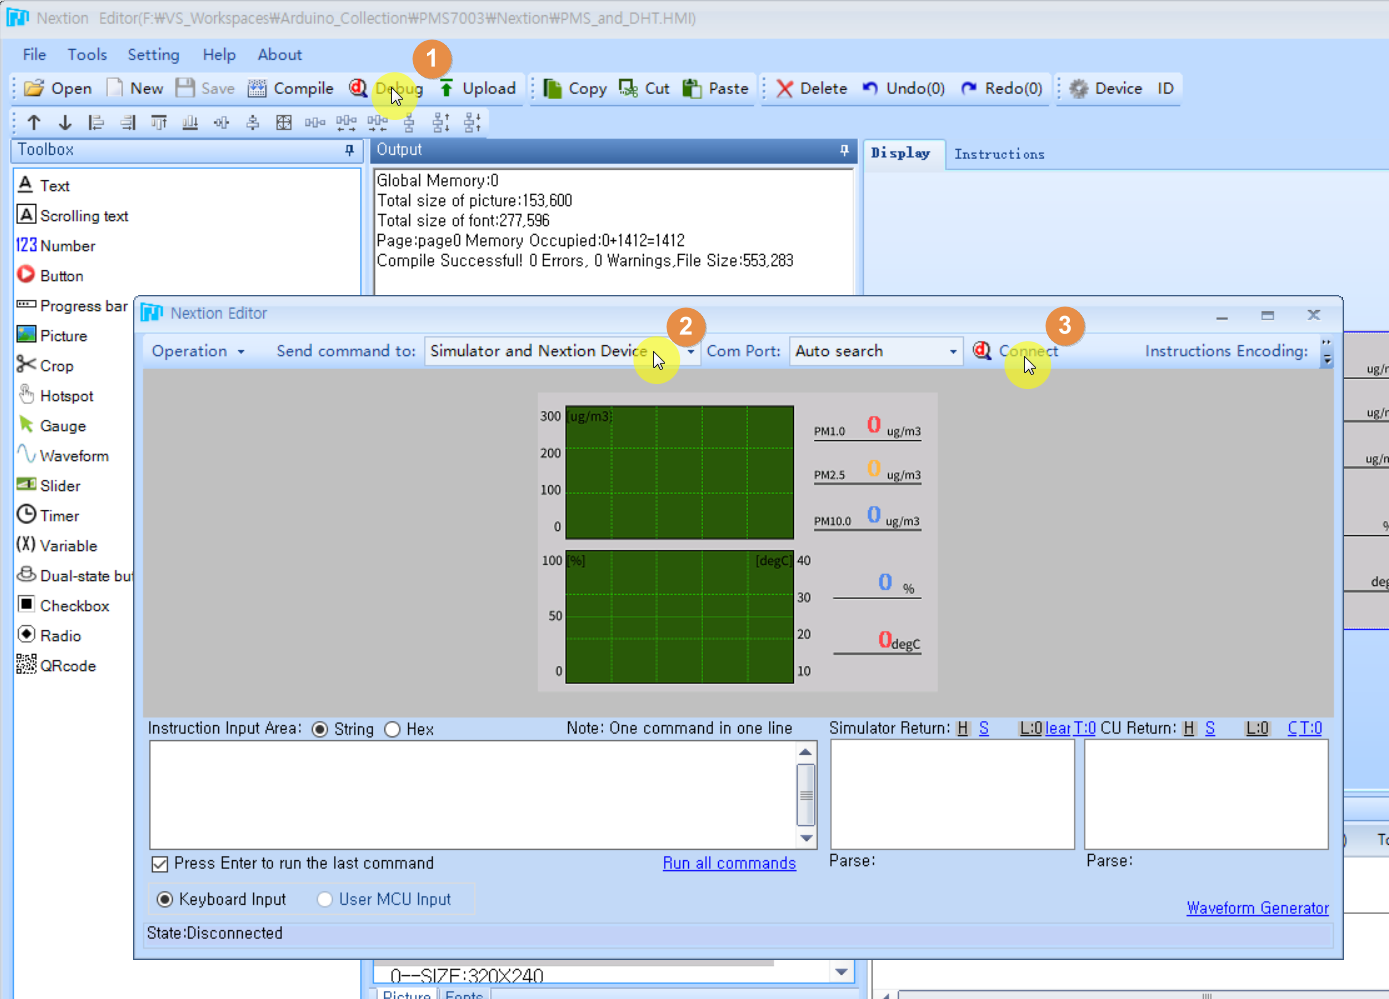Viewport: 1389px width, 999px height.
Task: Click the Delete toolbar button
Action: pos(812,88)
